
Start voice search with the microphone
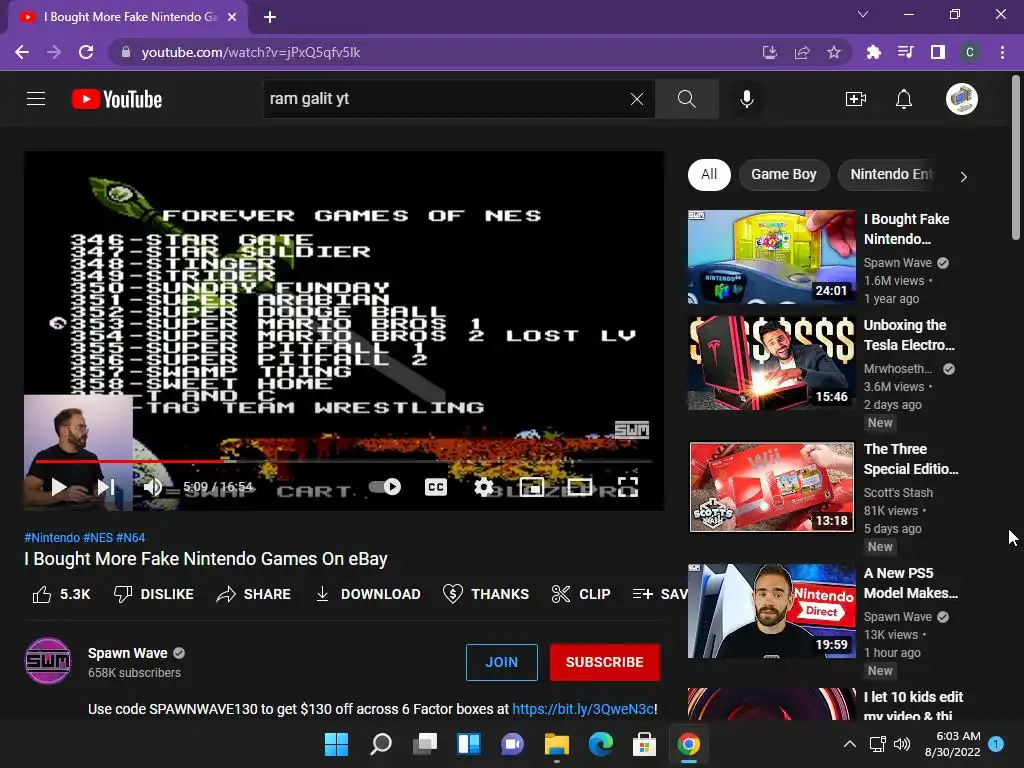coord(746,99)
